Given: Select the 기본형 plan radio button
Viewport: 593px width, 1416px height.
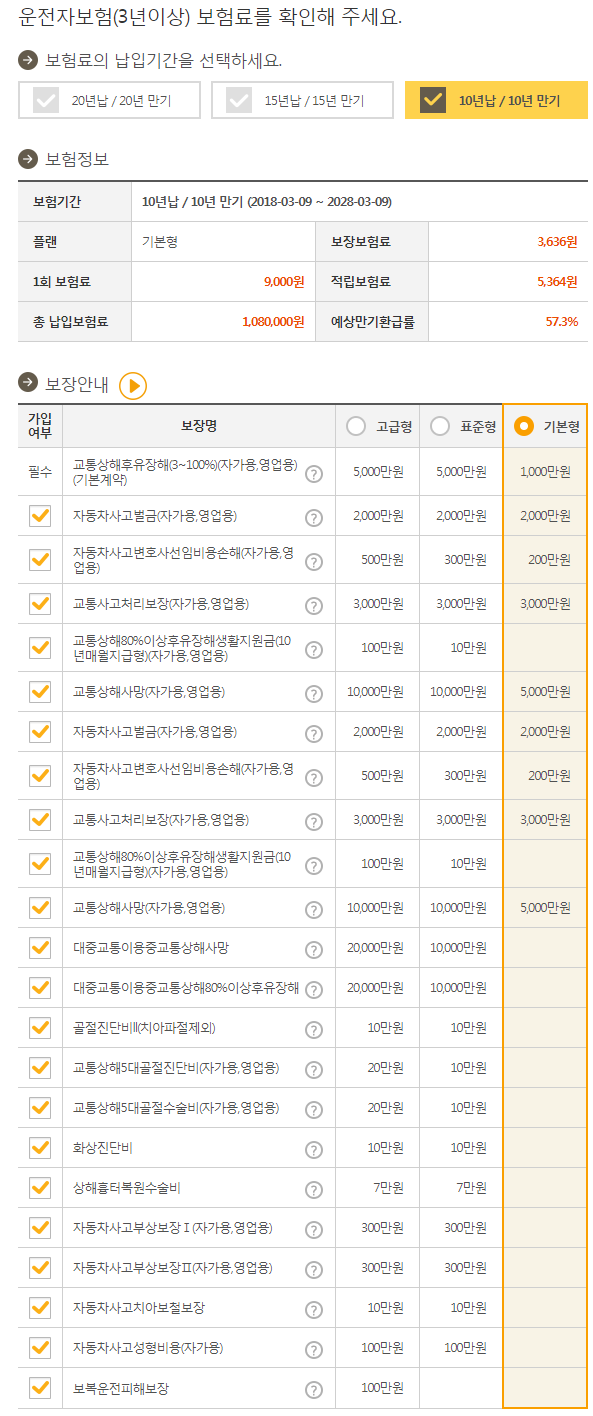Looking at the screenshot, I should coord(523,427).
